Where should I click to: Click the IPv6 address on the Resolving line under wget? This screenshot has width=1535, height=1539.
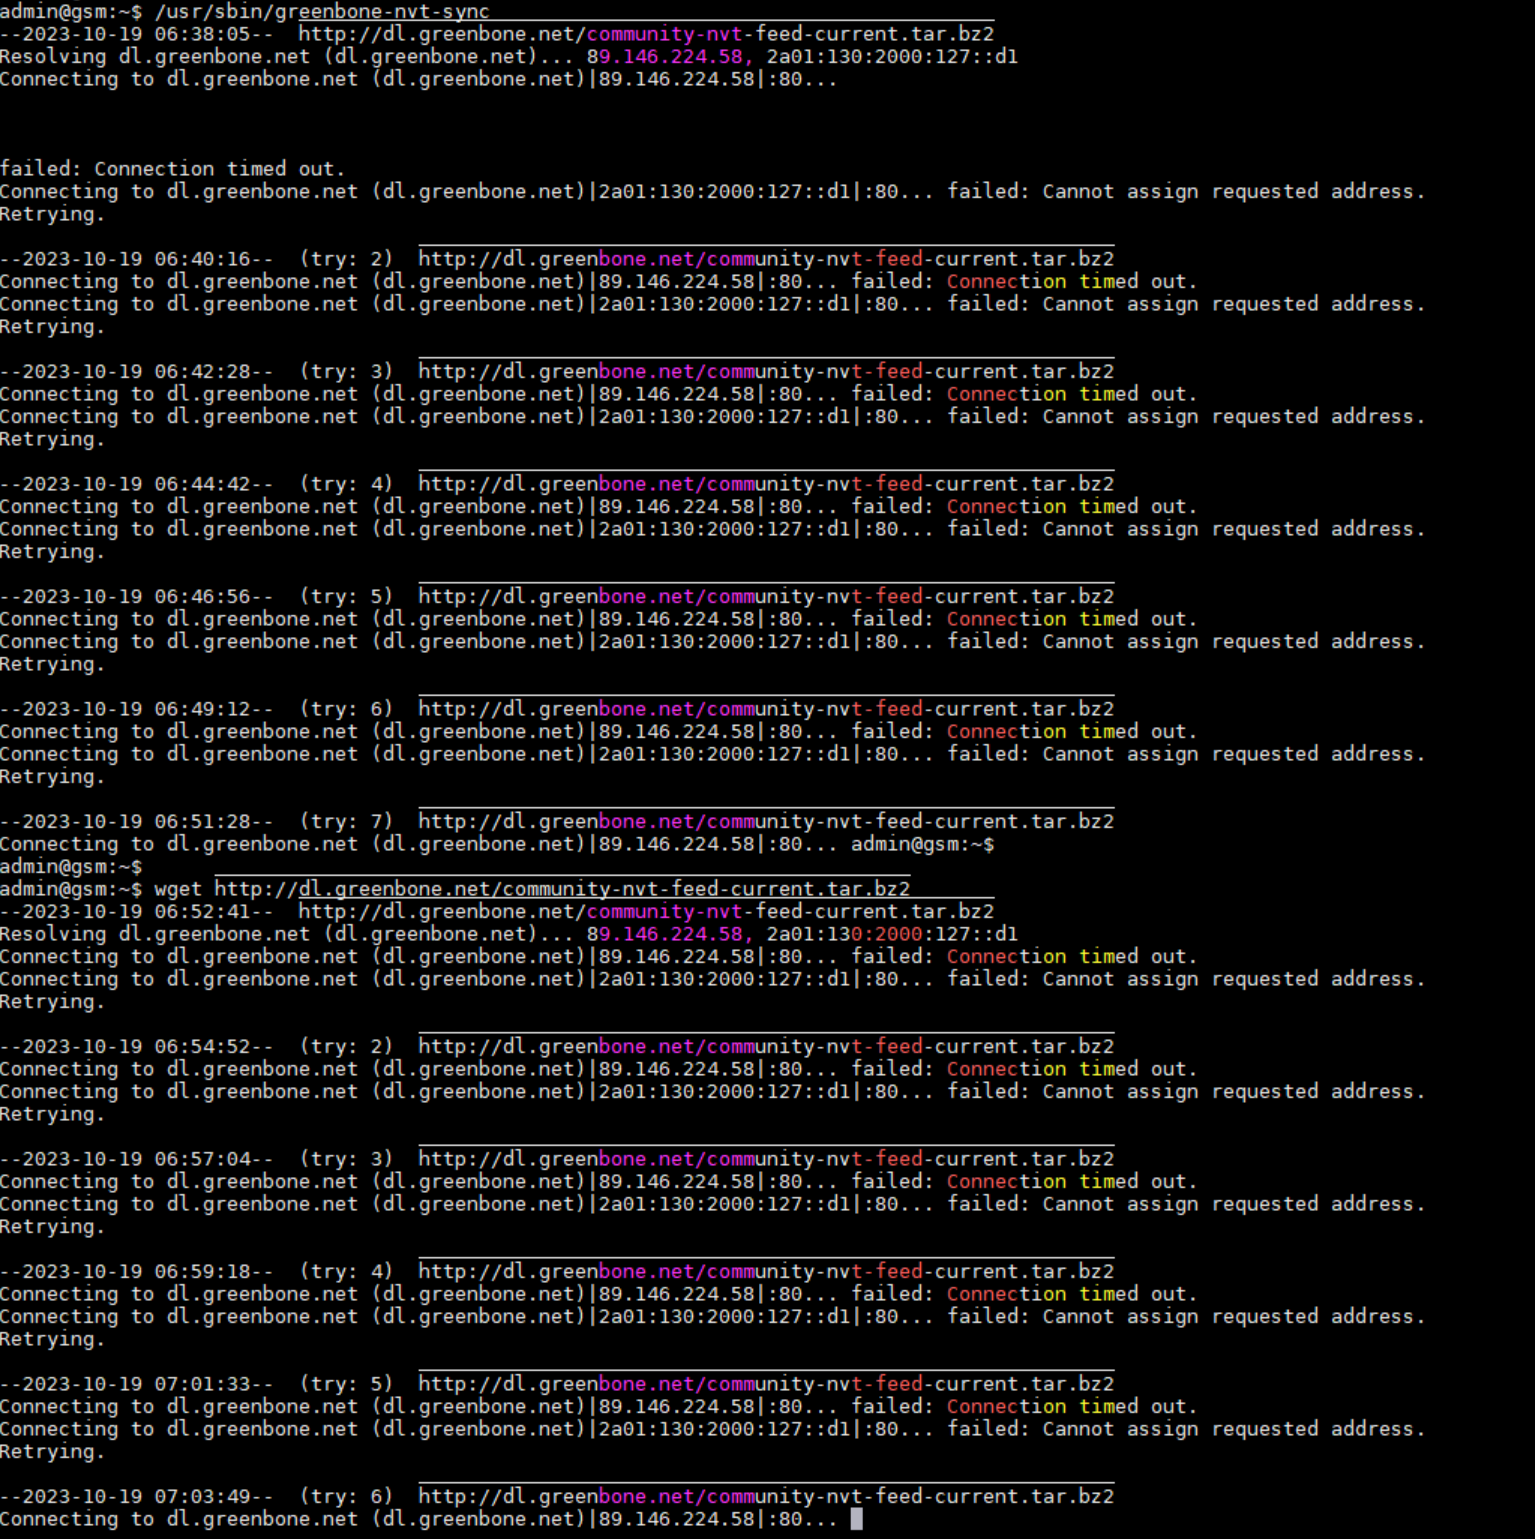click(x=892, y=935)
